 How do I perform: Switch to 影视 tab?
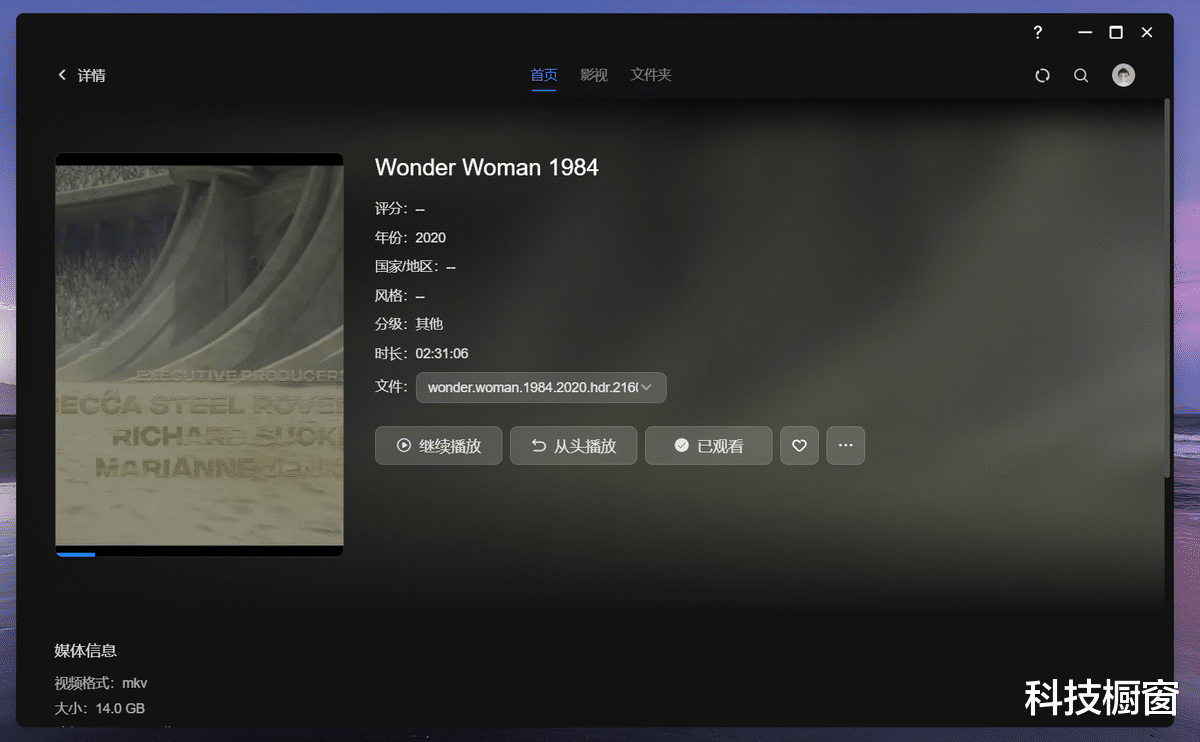pos(594,75)
